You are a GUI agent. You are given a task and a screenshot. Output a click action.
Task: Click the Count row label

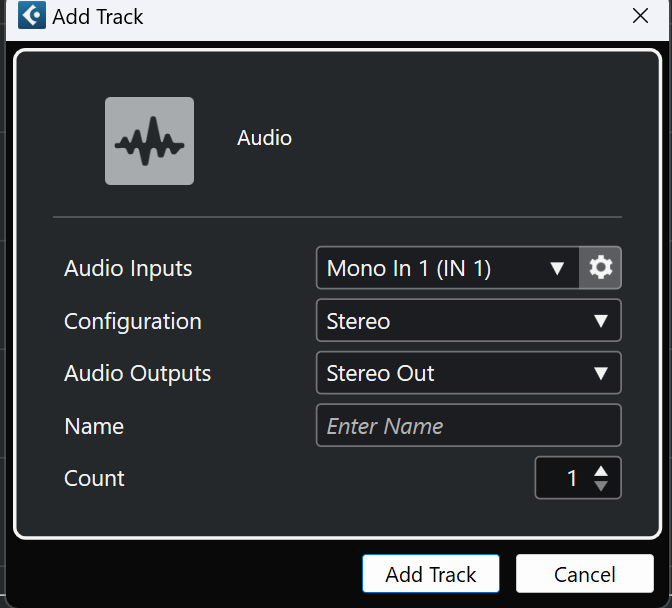coord(94,478)
